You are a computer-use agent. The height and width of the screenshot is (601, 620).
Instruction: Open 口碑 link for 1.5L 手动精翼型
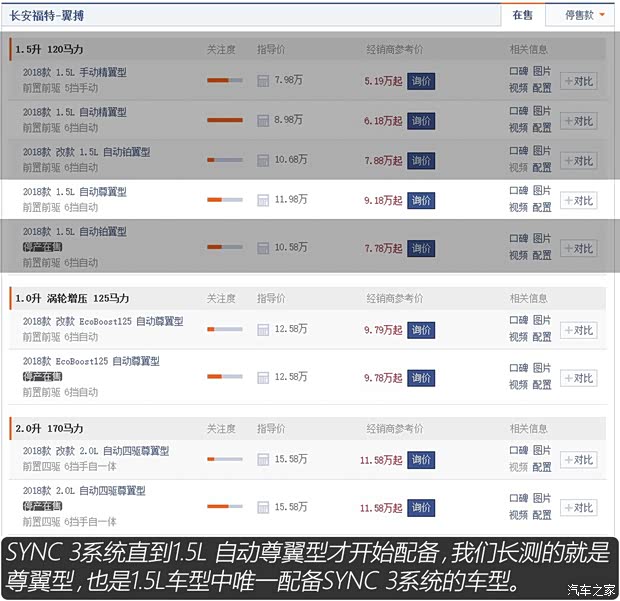coord(518,71)
